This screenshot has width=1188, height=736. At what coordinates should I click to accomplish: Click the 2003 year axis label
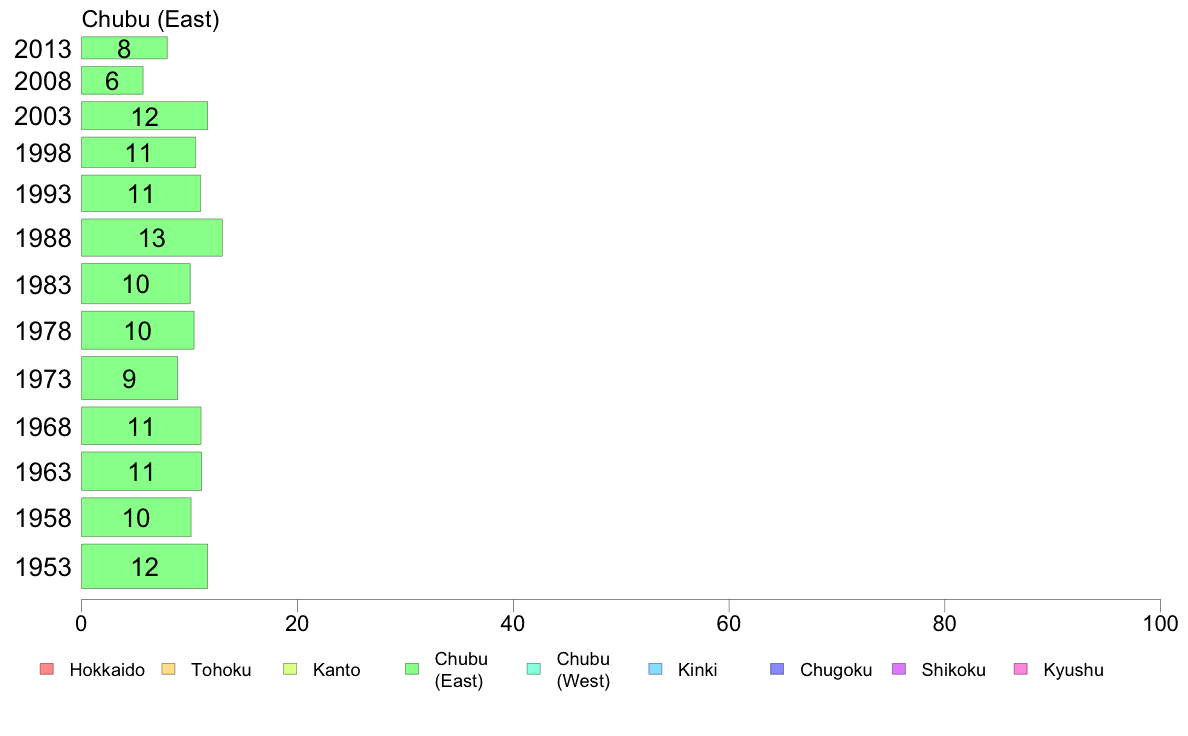click(43, 116)
